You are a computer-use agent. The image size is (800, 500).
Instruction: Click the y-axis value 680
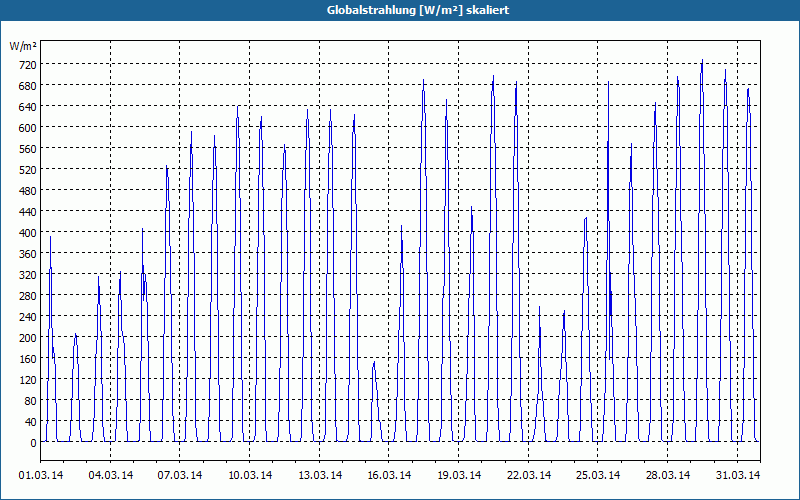point(28,86)
